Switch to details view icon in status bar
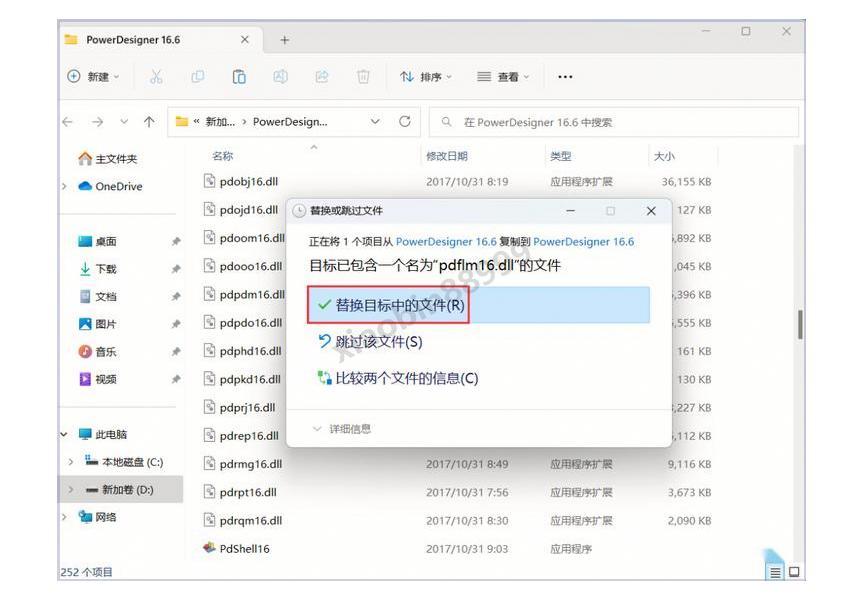This screenshot has width=864, height=601. click(x=775, y=572)
